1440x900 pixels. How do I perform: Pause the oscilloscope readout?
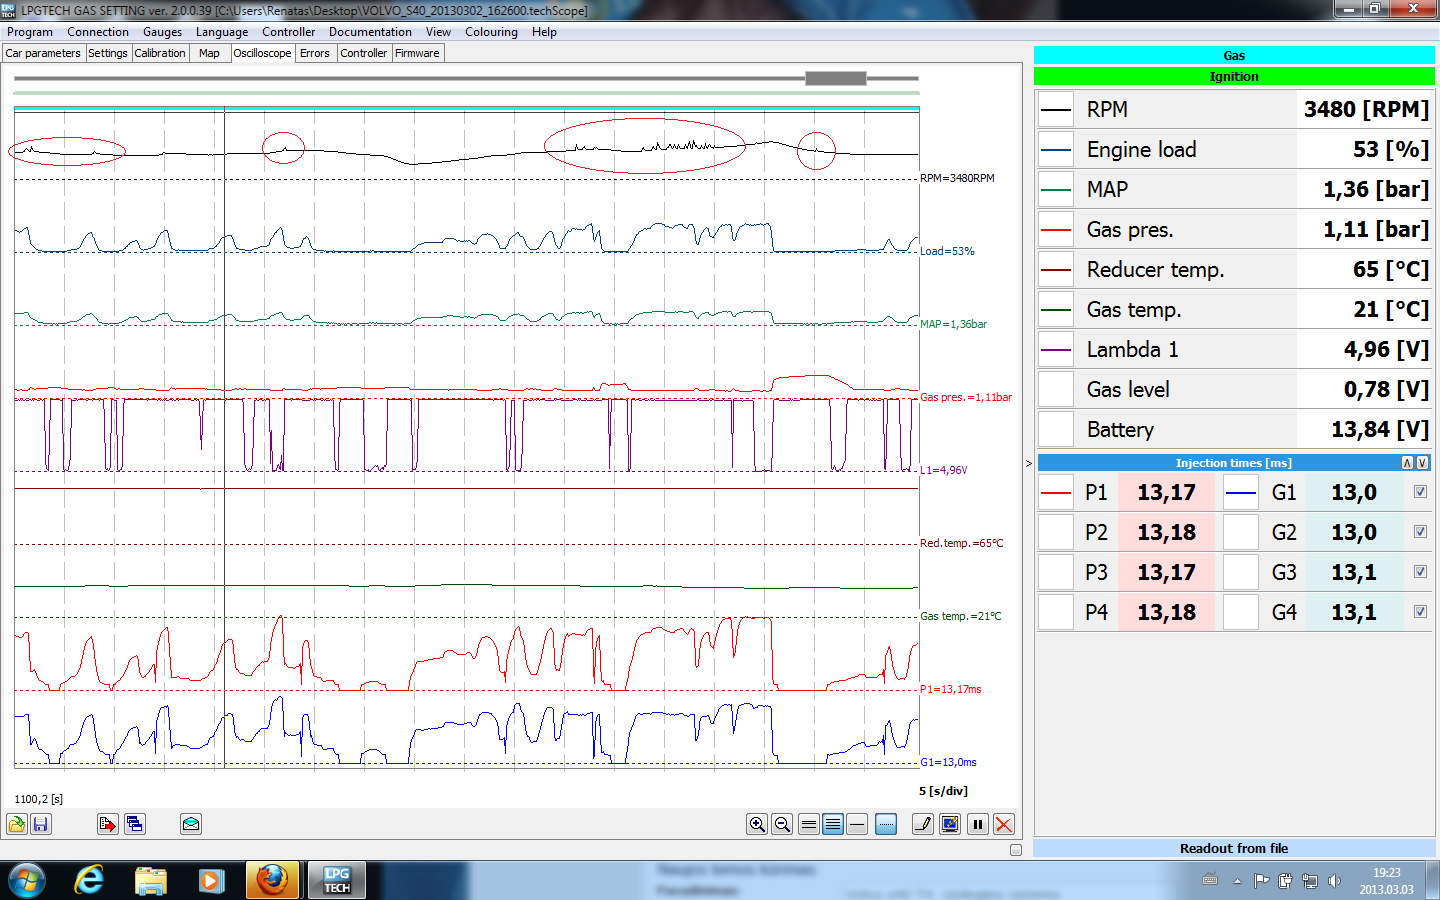[x=978, y=824]
